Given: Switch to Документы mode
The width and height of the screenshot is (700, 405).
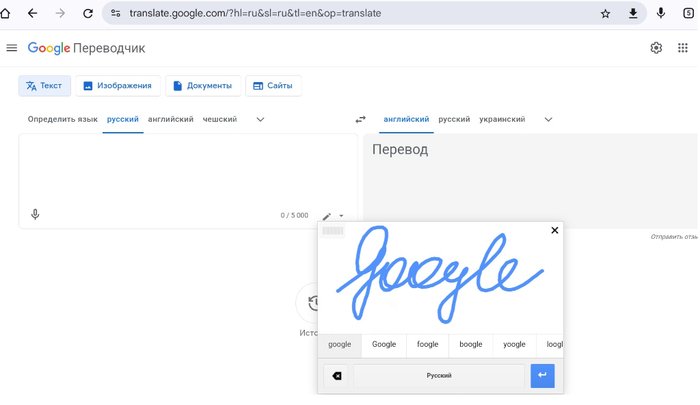Looking at the screenshot, I should click(x=203, y=86).
